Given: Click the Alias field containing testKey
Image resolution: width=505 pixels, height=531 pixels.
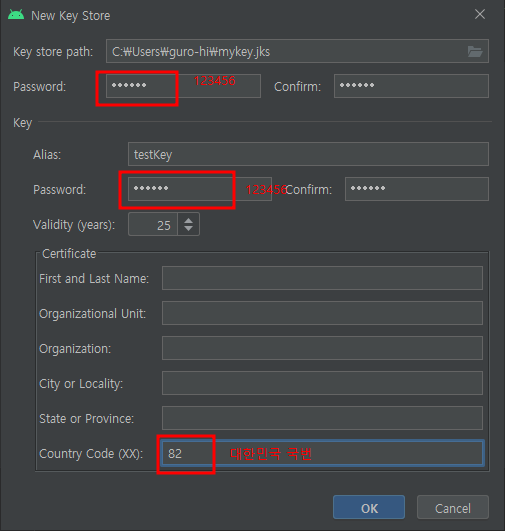Looking at the screenshot, I should (308, 154).
